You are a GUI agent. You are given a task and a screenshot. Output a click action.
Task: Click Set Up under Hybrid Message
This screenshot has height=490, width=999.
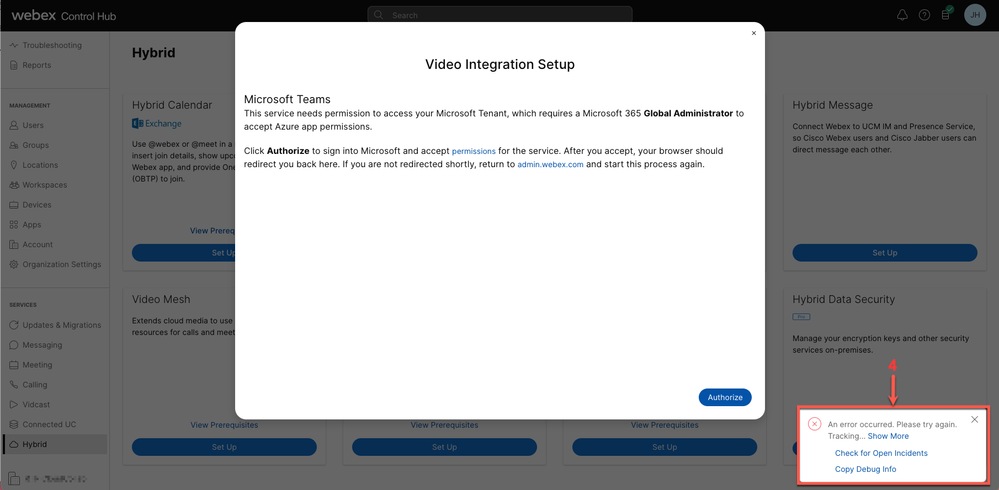(884, 253)
